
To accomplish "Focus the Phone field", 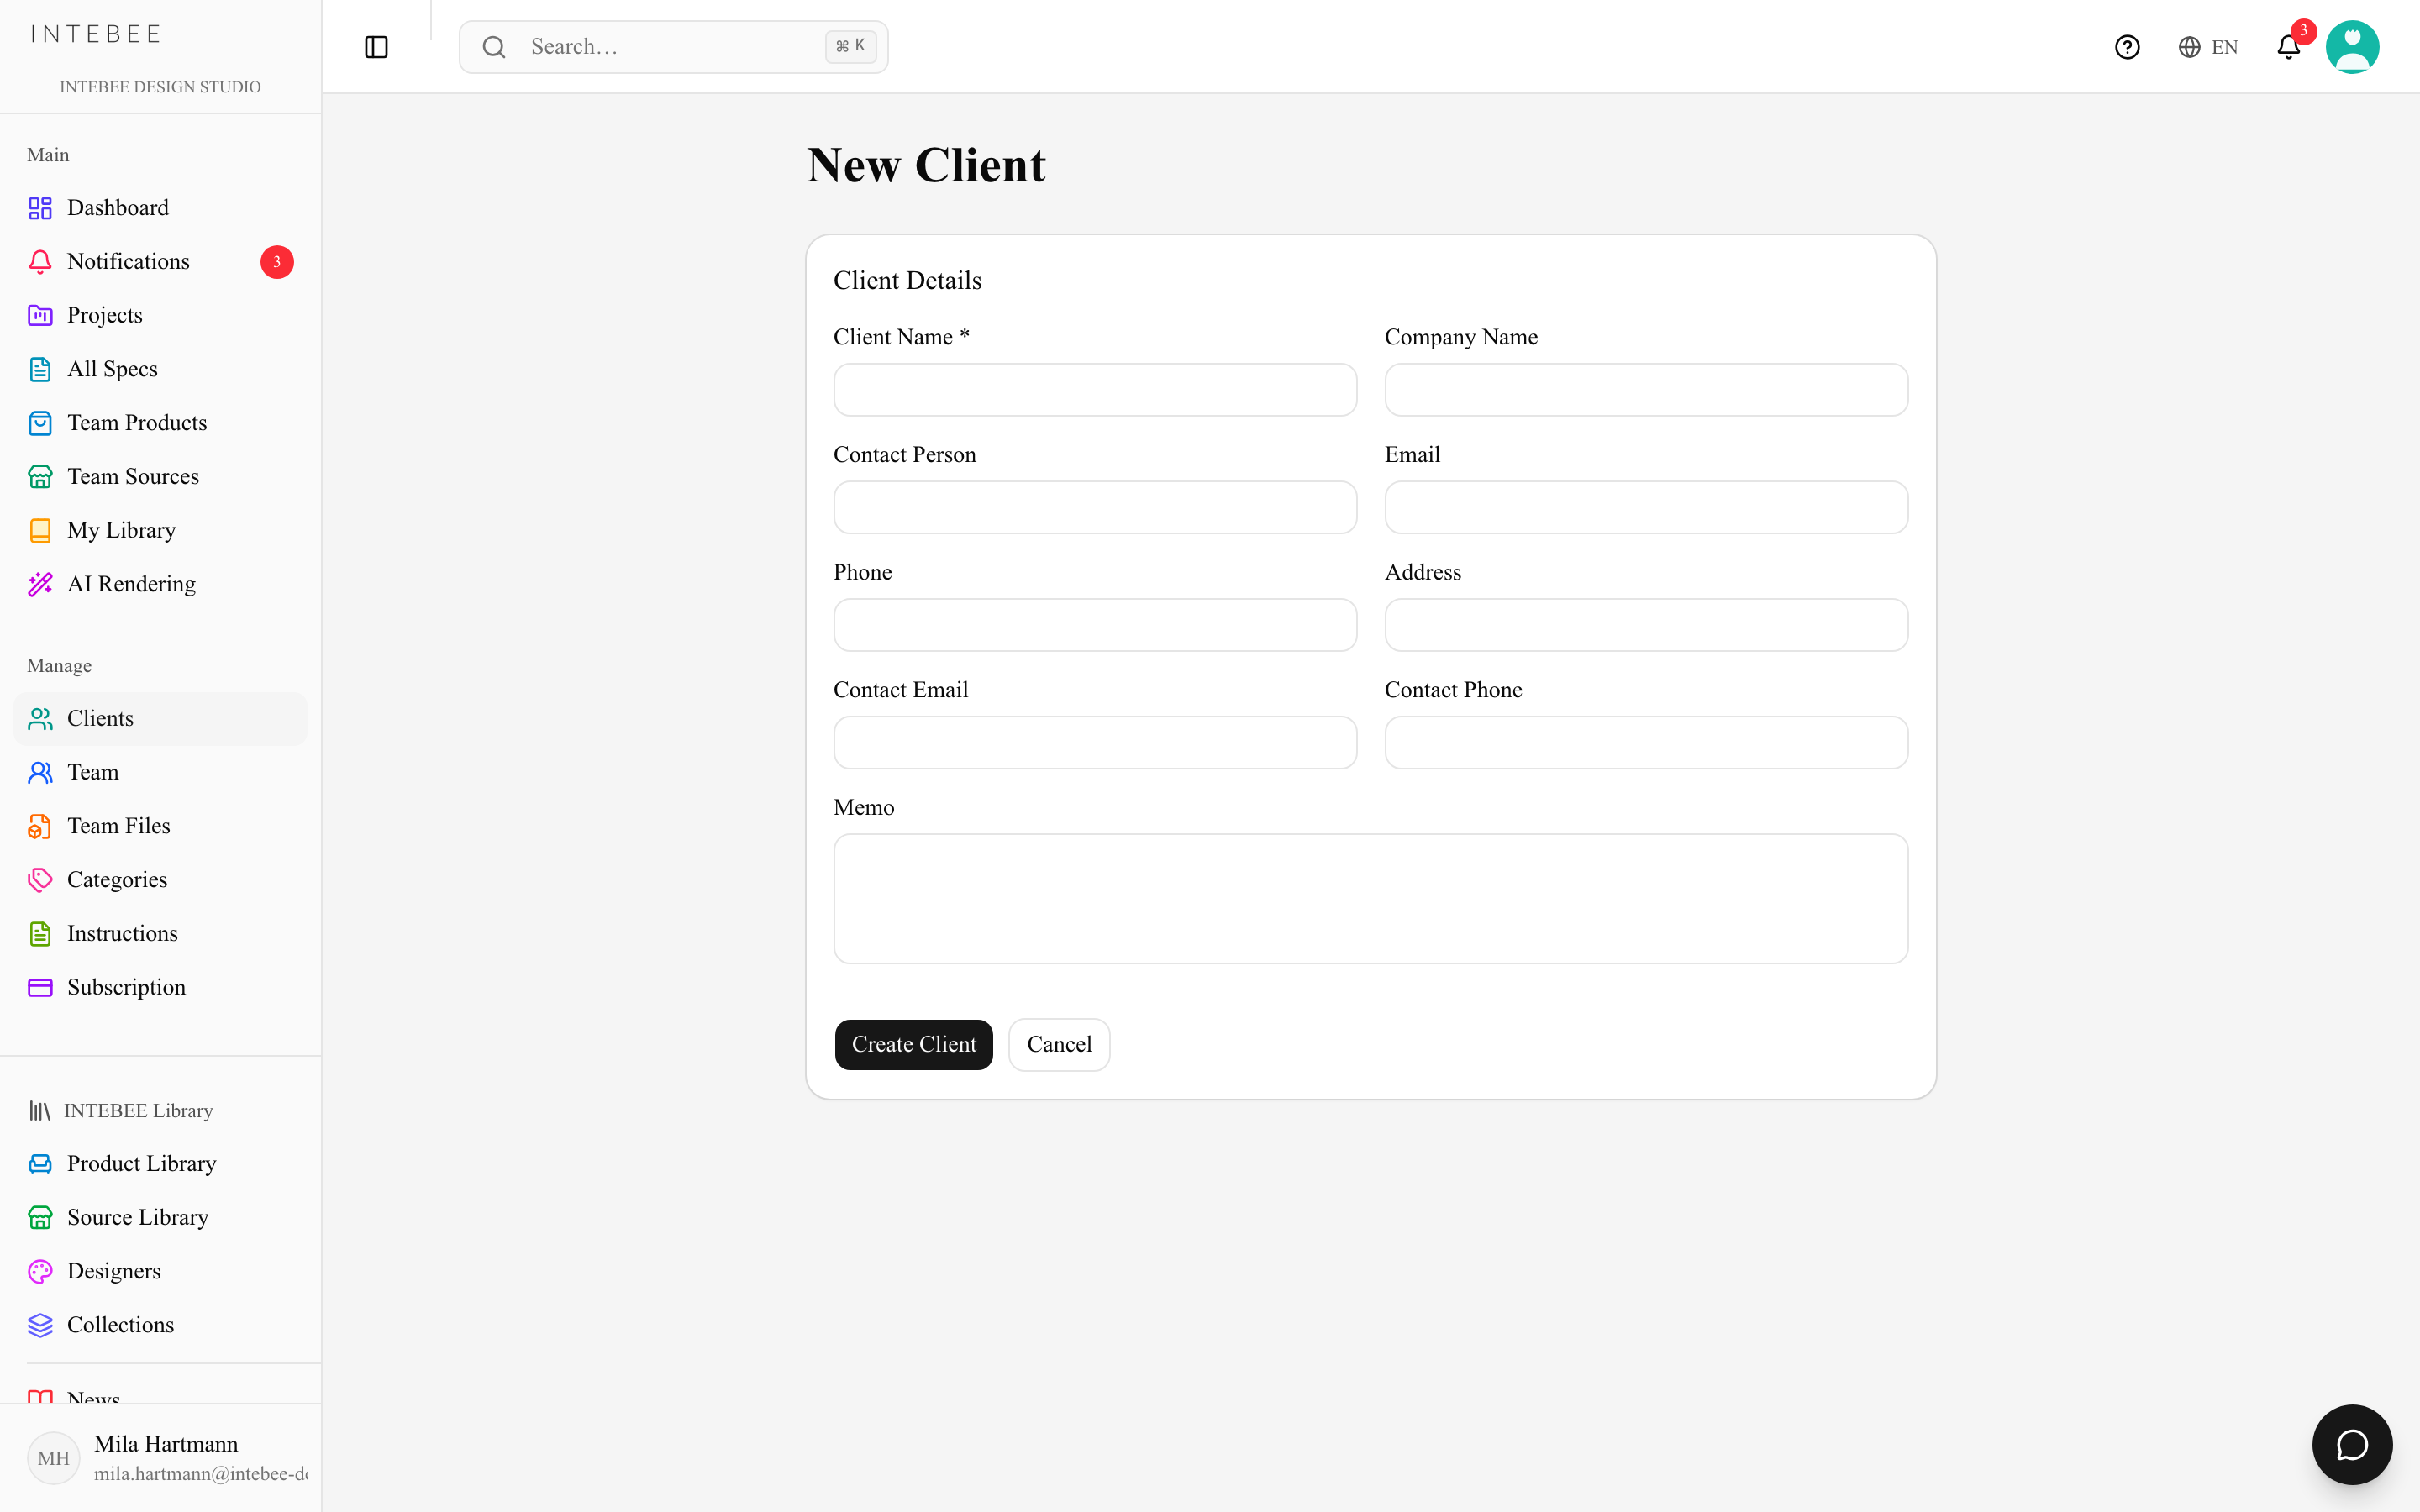I will coord(1095,625).
